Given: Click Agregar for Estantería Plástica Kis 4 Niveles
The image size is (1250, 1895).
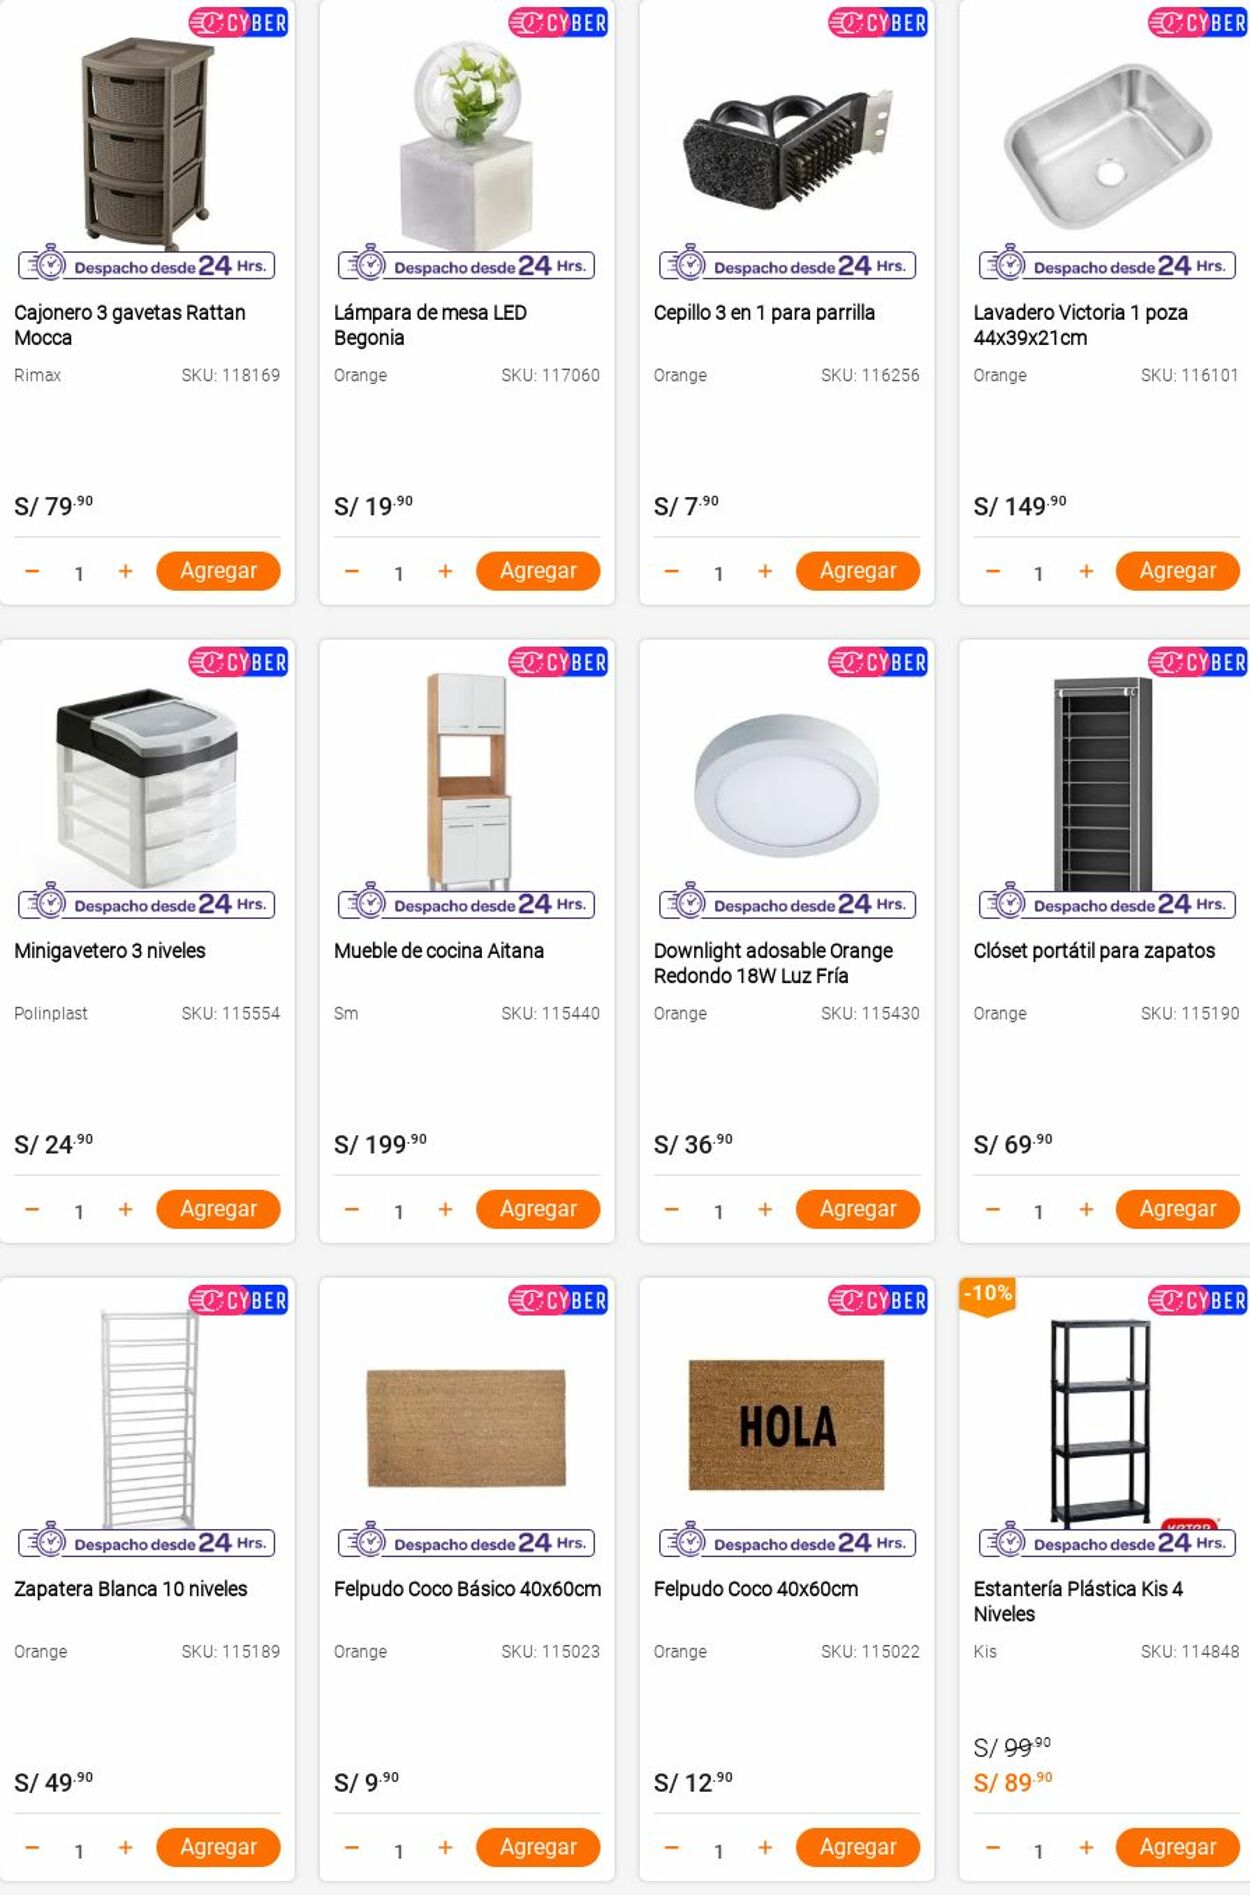Looking at the screenshot, I should click(x=1177, y=1847).
